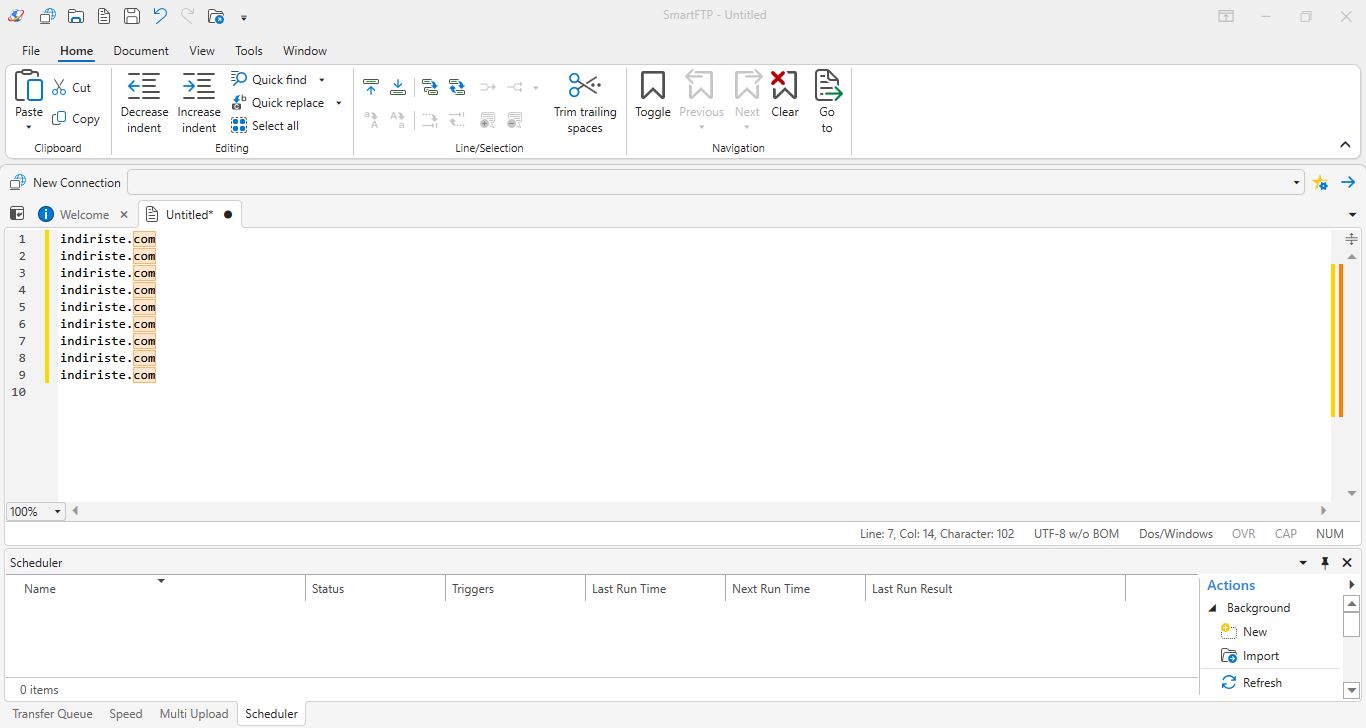Switch to the Tools ribbon tab
1366x728 pixels.
[x=249, y=51]
